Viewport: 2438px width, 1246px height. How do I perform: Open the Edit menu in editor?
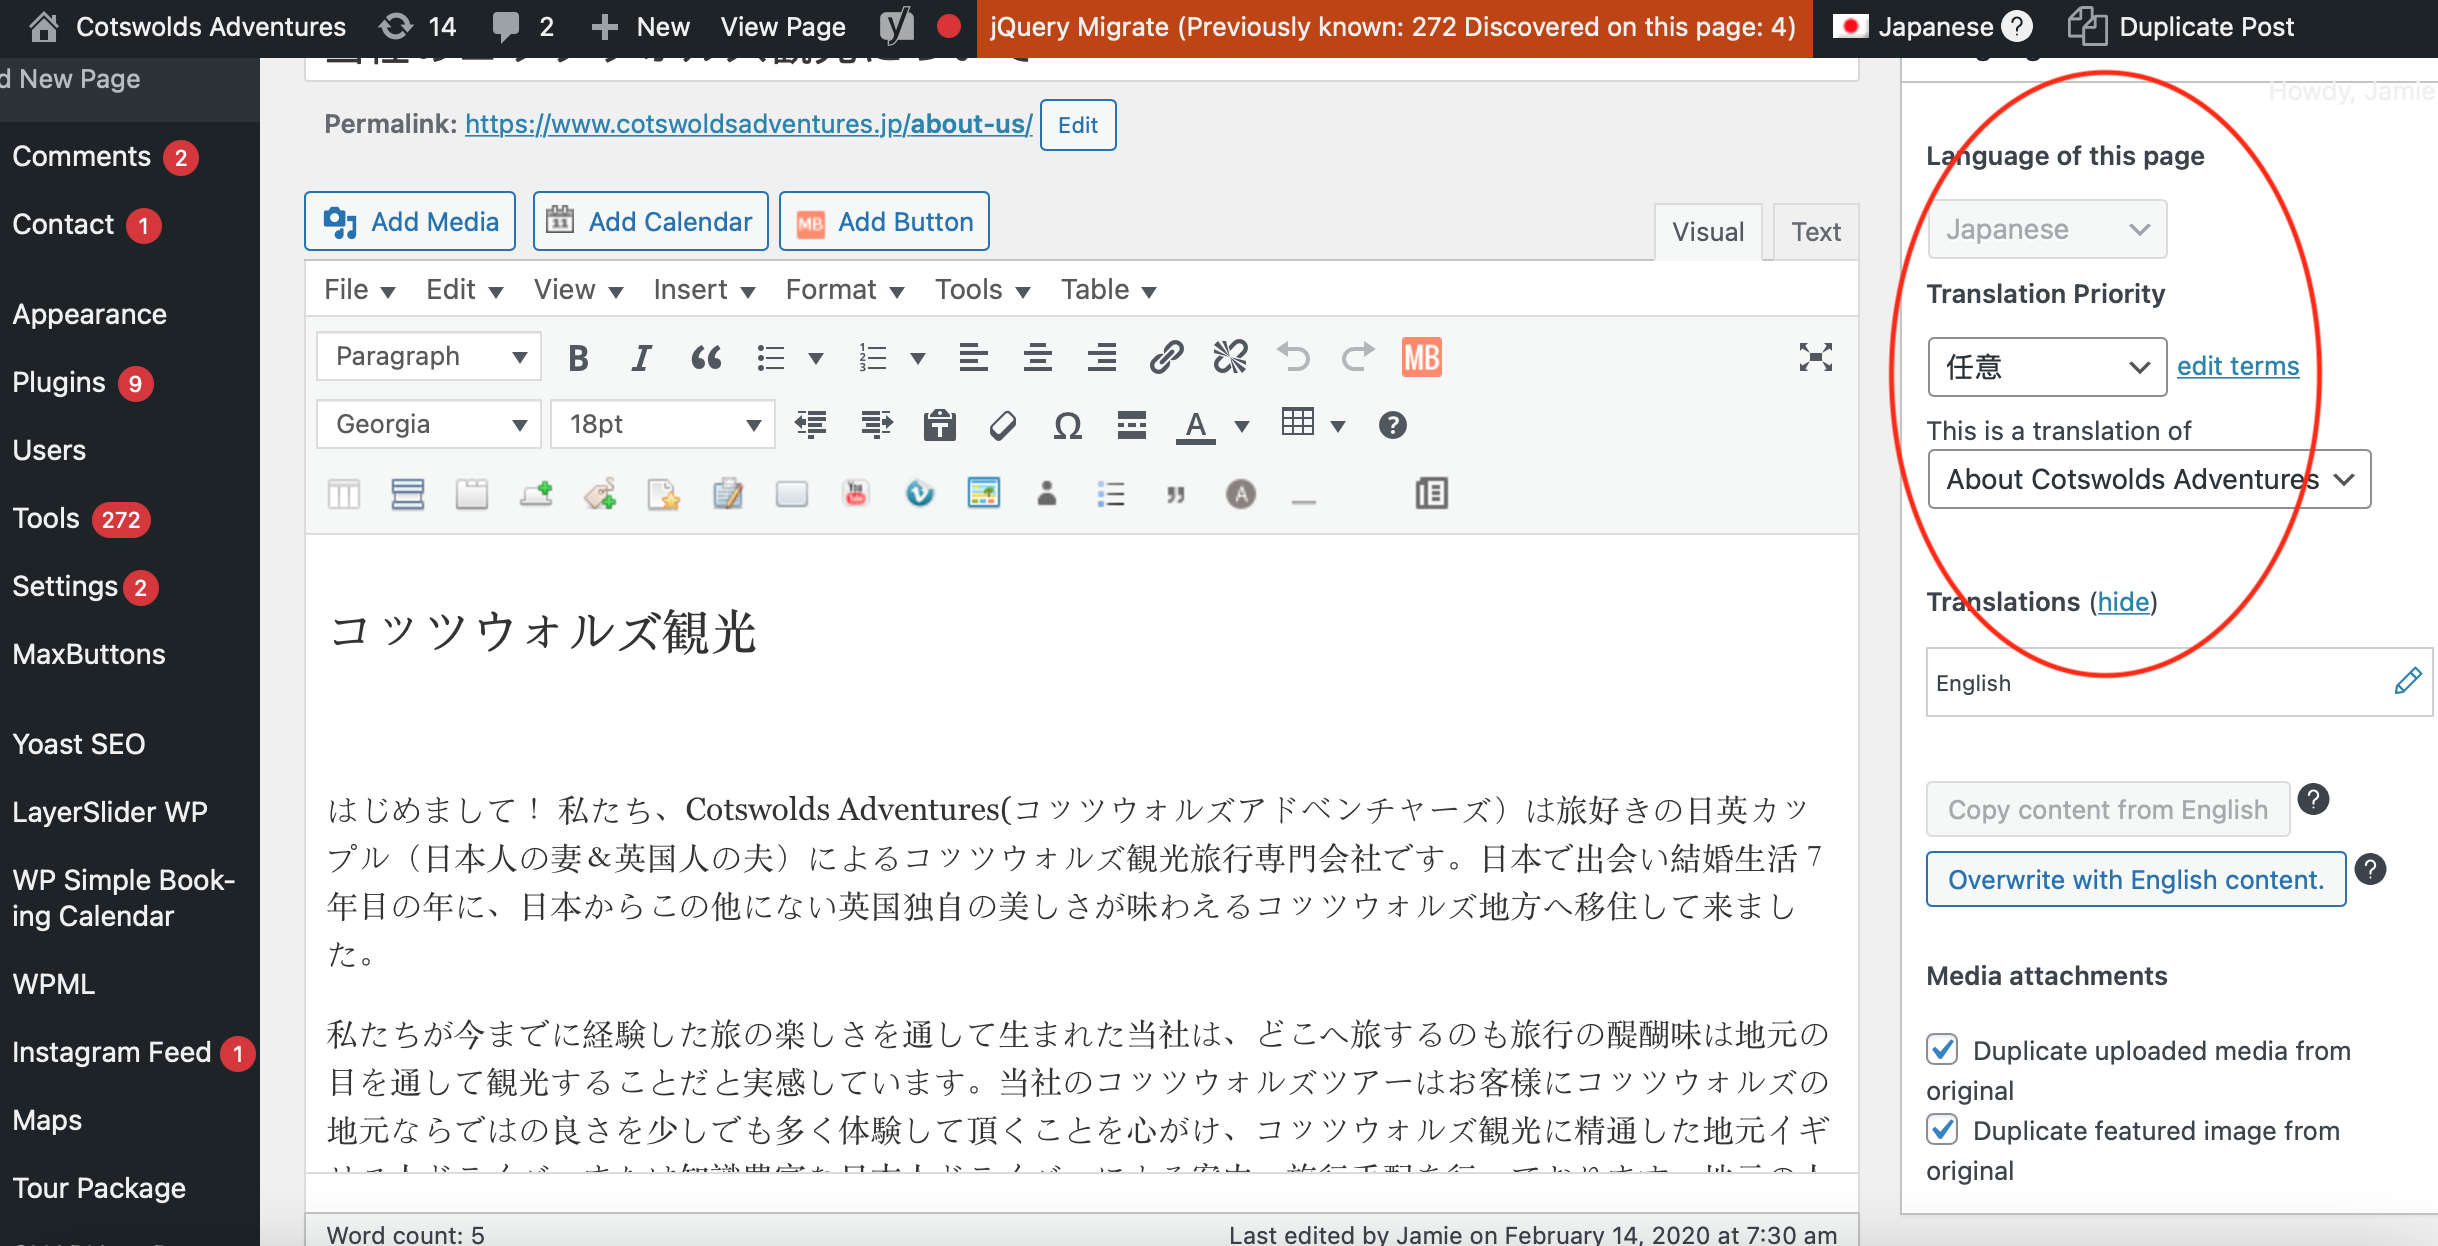click(x=464, y=290)
